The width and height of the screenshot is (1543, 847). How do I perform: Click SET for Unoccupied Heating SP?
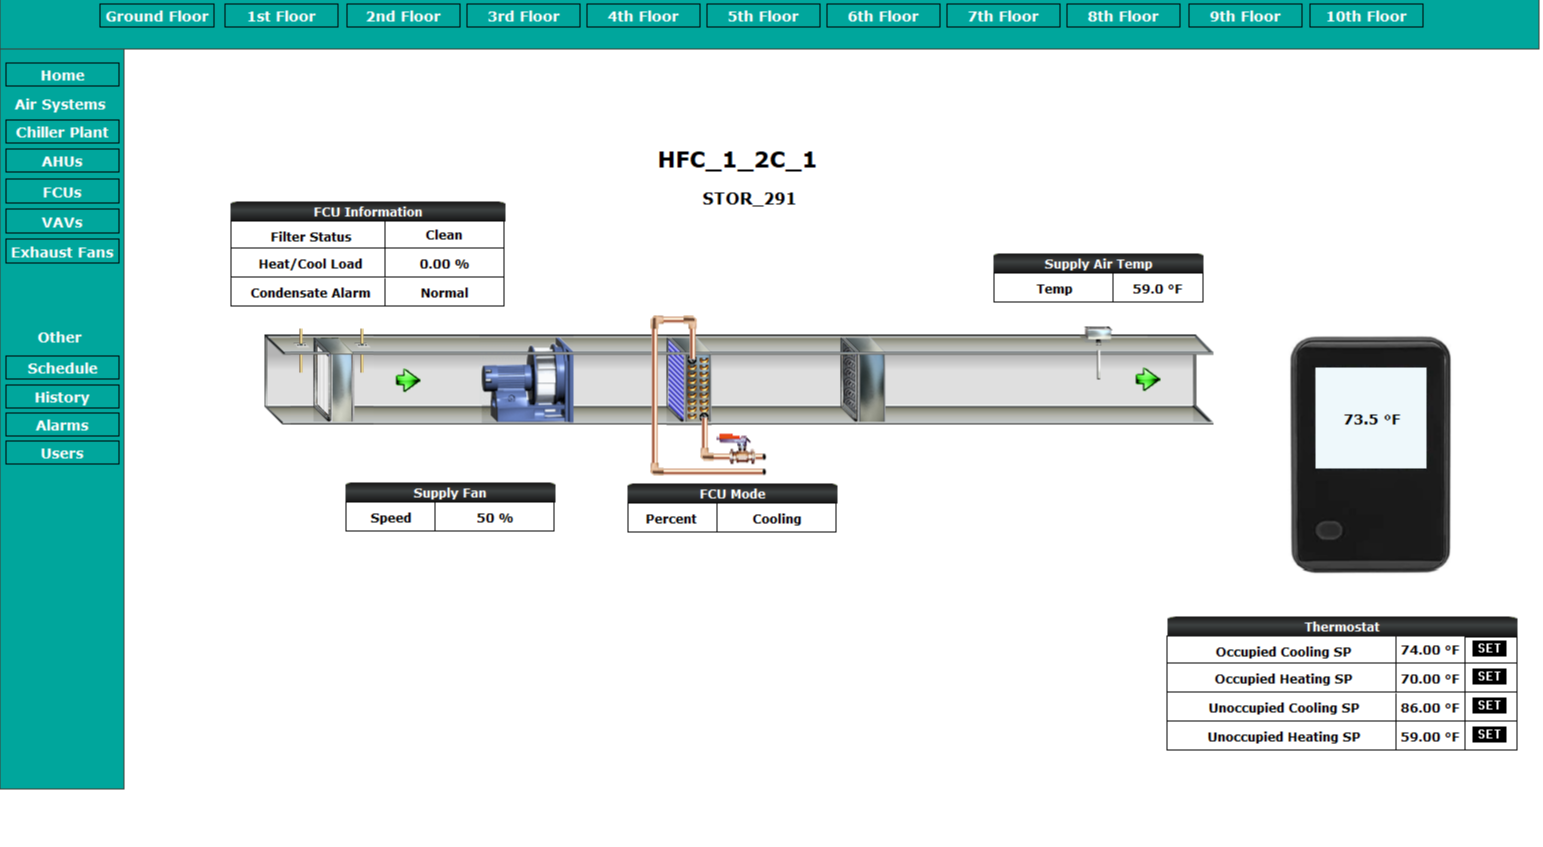pyautogui.click(x=1489, y=735)
